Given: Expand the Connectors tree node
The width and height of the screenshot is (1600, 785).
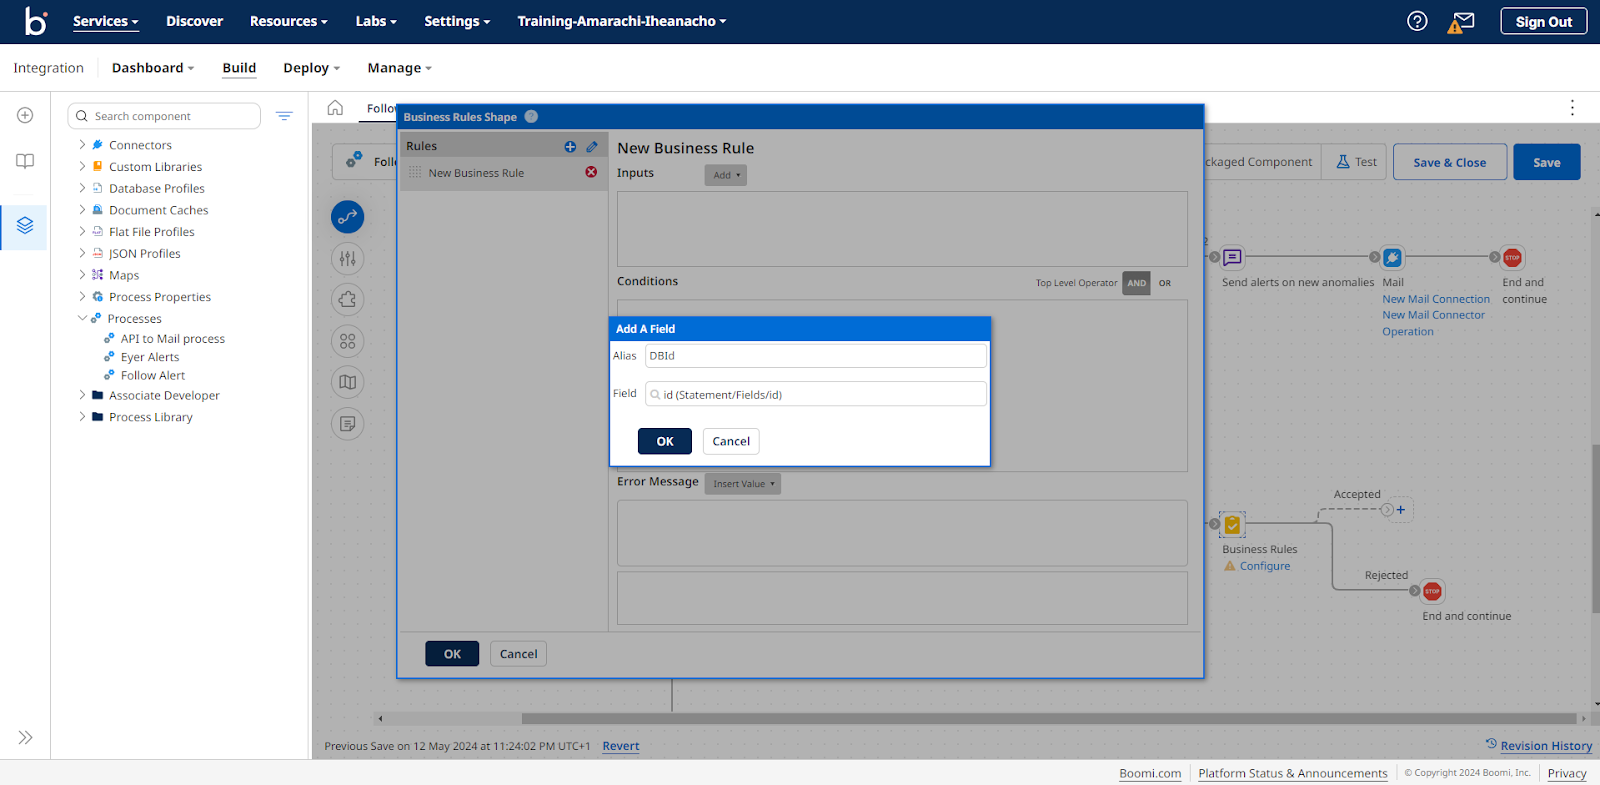Looking at the screenshot, I should (x=82, y=144).
